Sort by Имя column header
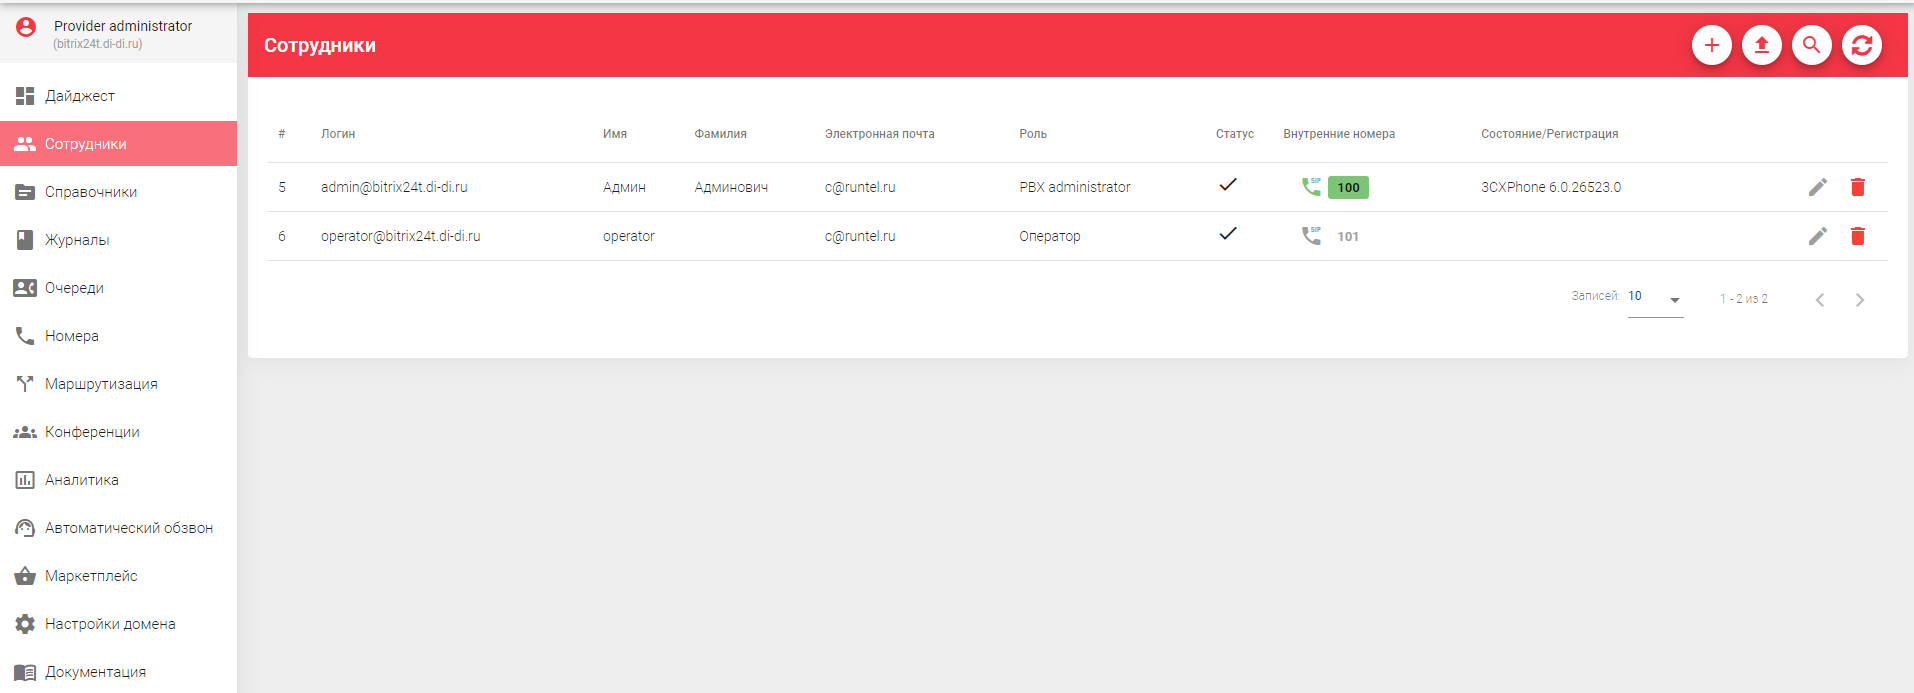The height and width of the screenshot is (693, 1914). click(615, 134)
